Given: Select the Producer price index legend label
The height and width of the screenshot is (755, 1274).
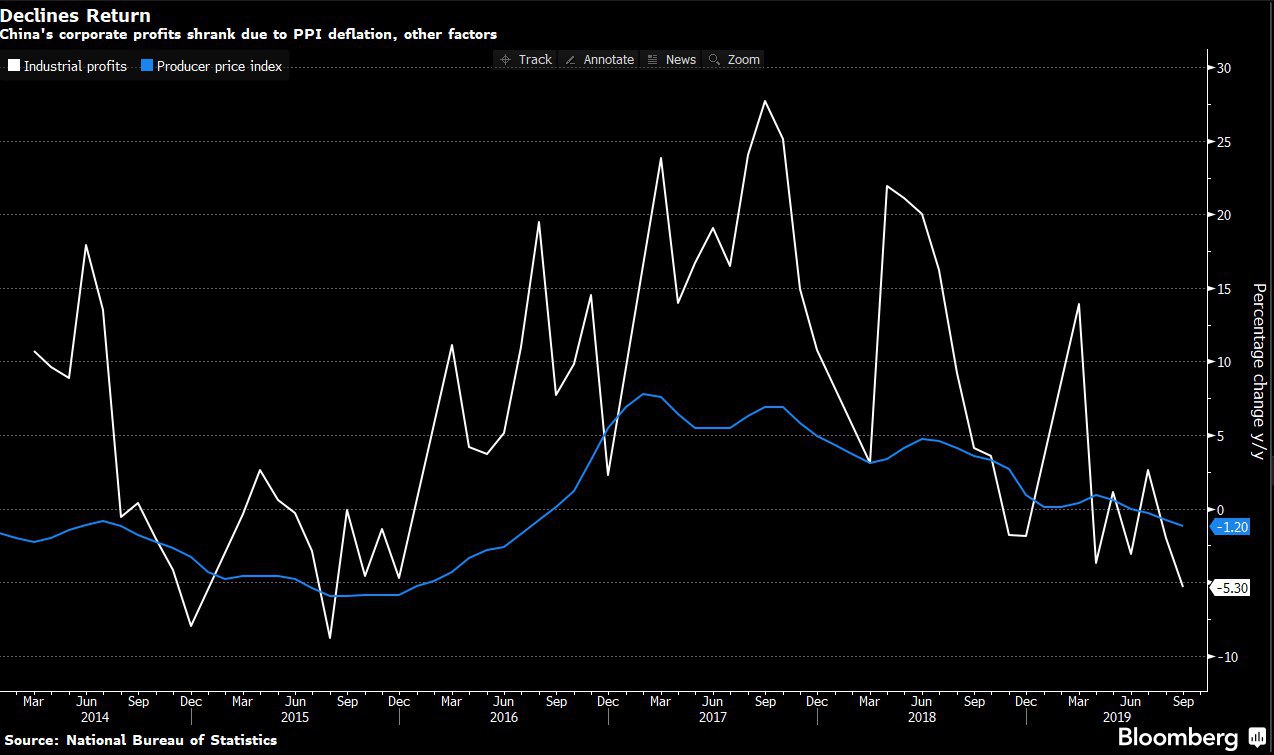Looking at the screenshot, I should pos(220,67).
